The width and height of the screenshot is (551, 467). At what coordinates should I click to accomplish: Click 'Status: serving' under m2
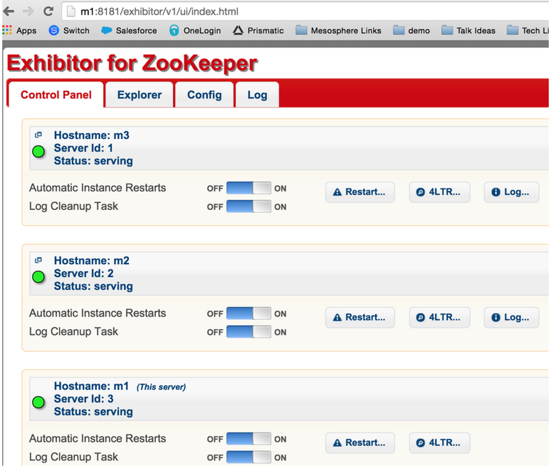point(93,286)
